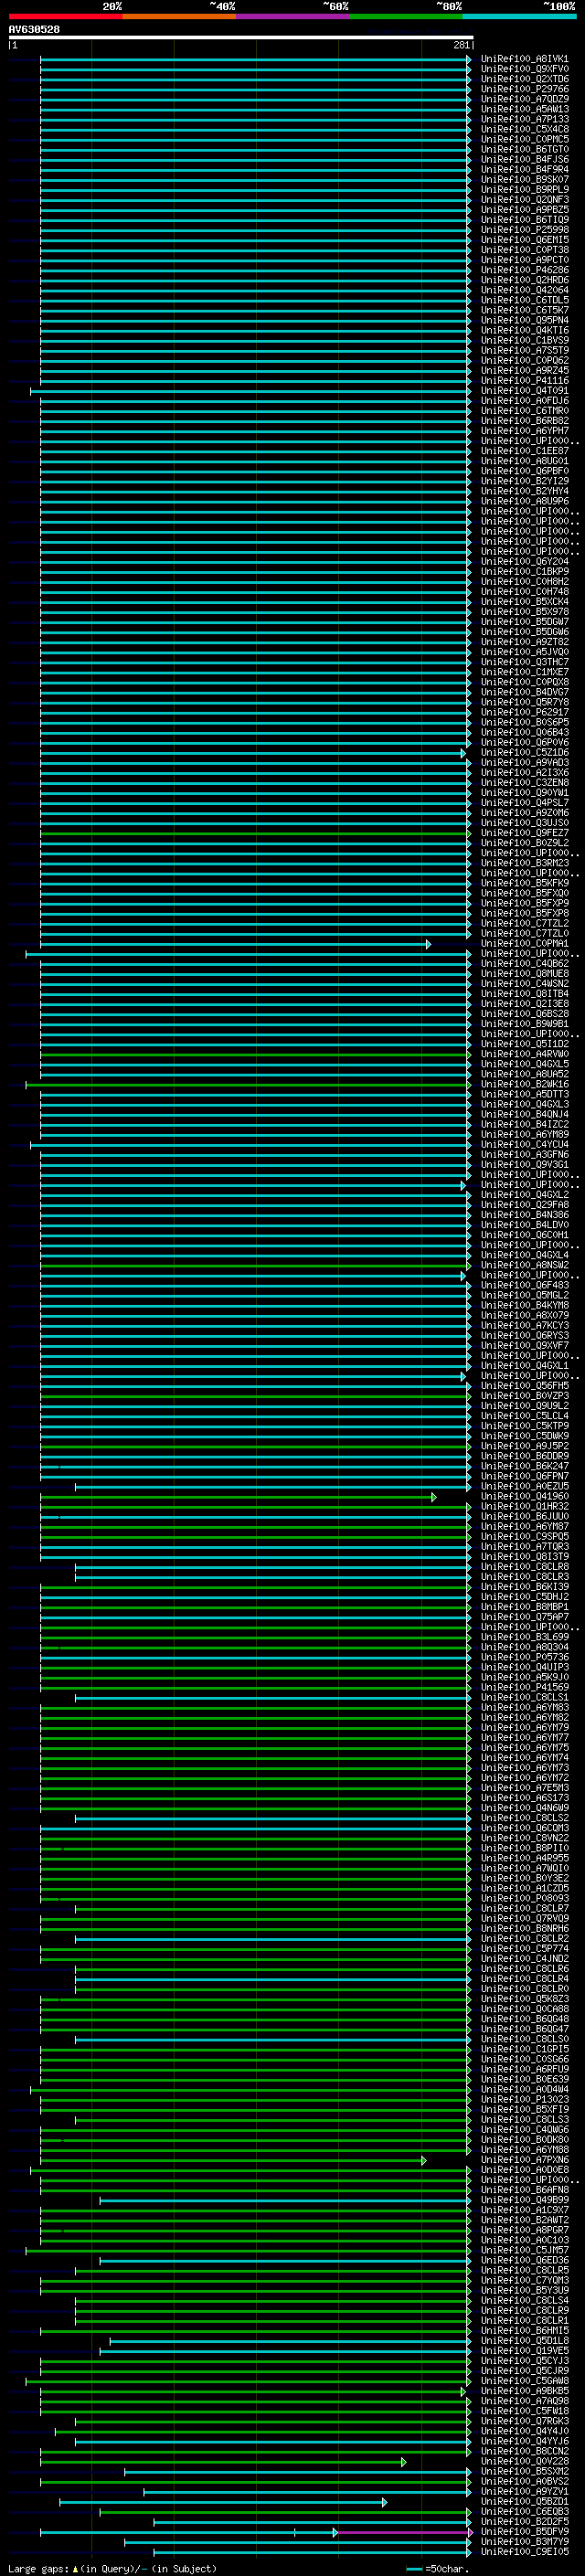The image size is (585, 2576).
Task: Click the white query sequence ruler bar
Action: pyautogui.click(x=240, y=37)
